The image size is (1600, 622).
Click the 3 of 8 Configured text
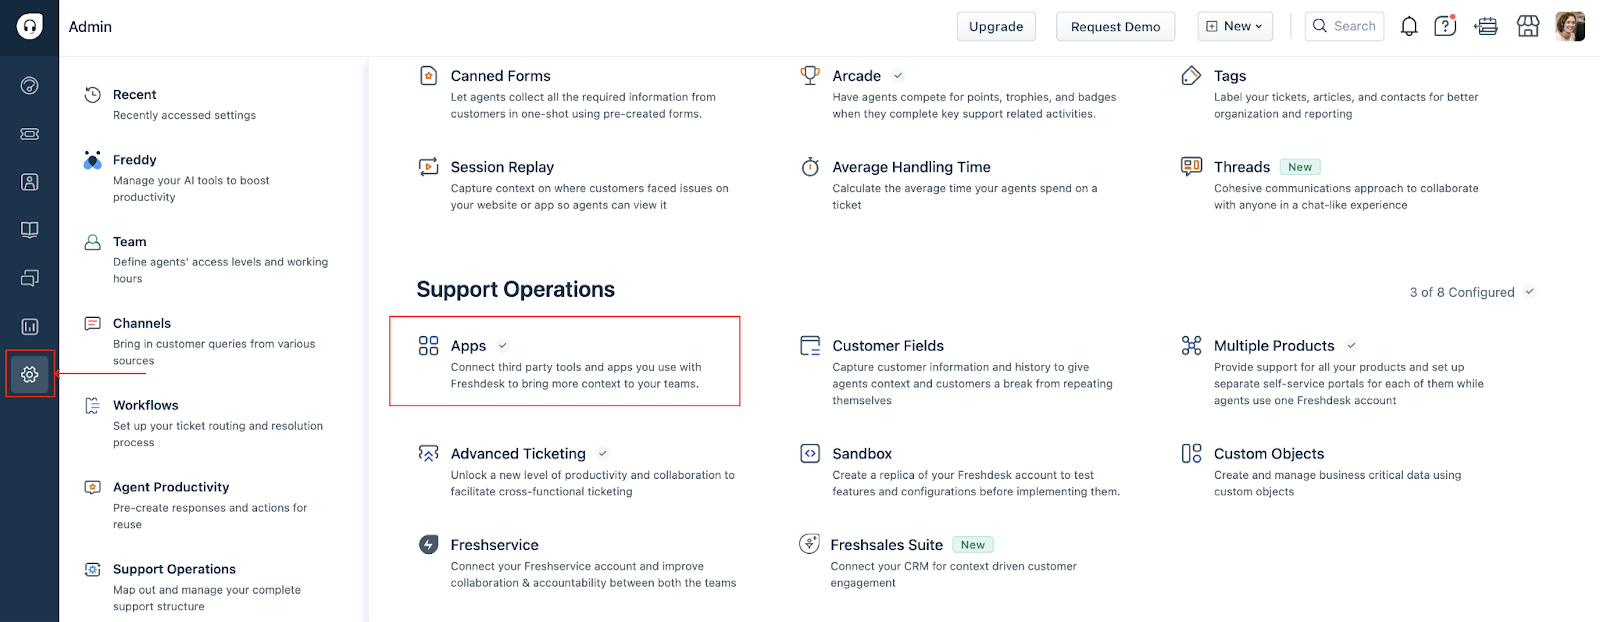coord(1462,292)
